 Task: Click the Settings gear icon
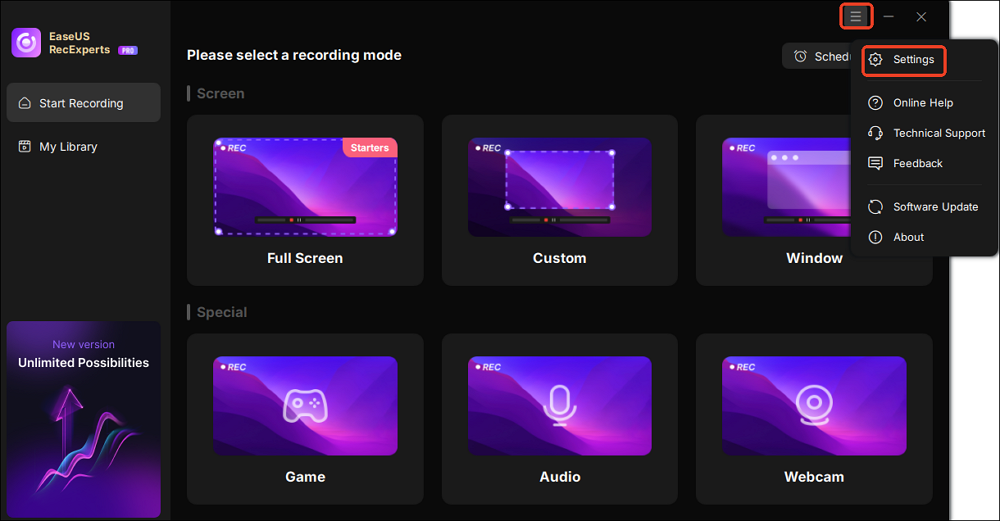(876, 59)
